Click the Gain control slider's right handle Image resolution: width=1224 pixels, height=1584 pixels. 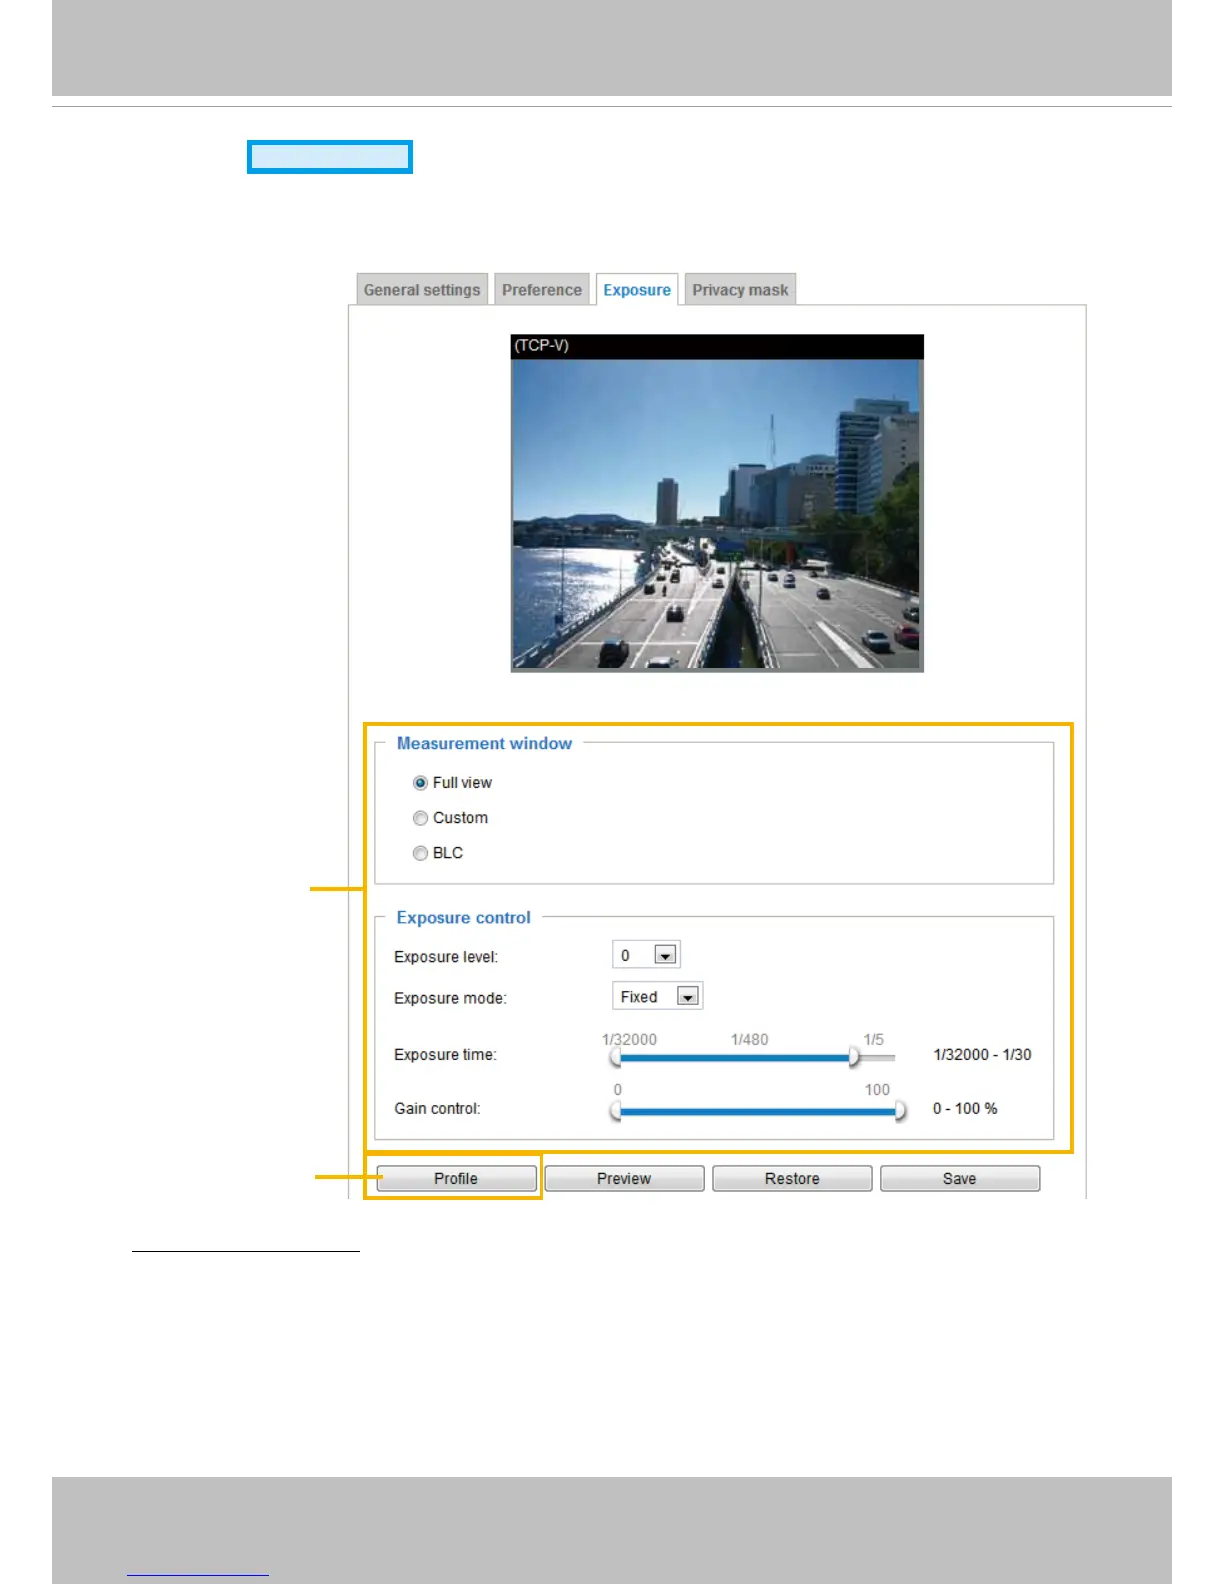click(900, 1111)
